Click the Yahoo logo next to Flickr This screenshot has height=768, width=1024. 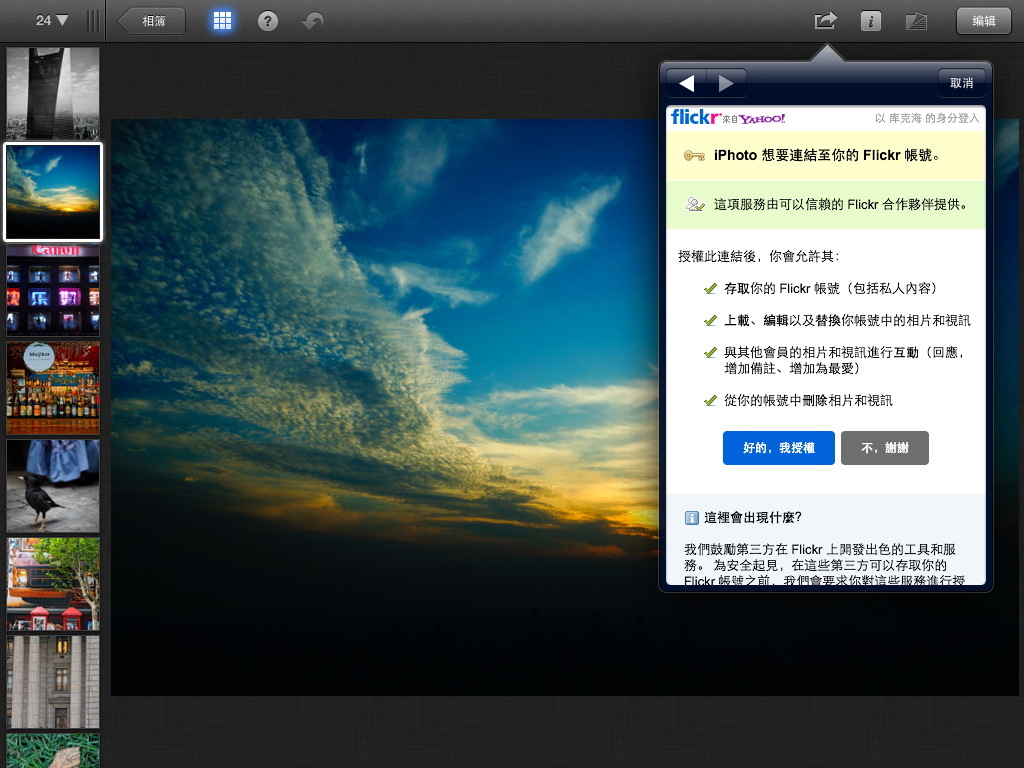point(763,116)
